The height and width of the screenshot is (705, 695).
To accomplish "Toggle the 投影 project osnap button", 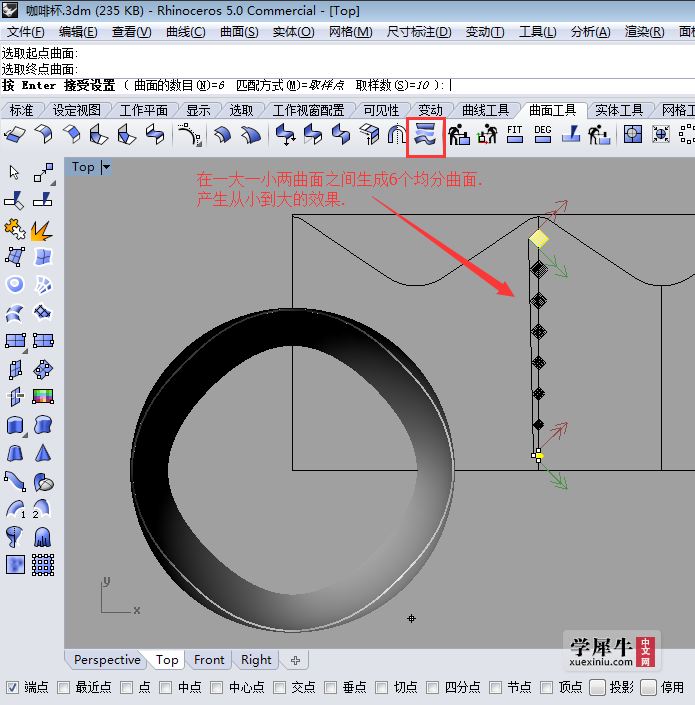I will pos(597,687).
